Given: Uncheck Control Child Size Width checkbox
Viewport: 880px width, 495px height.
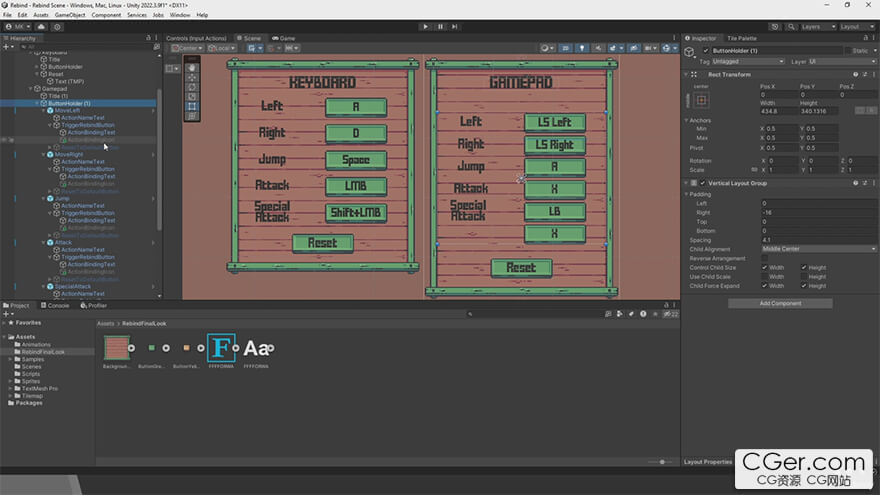Looking at the screenshot, I should [x=765, y=267].
